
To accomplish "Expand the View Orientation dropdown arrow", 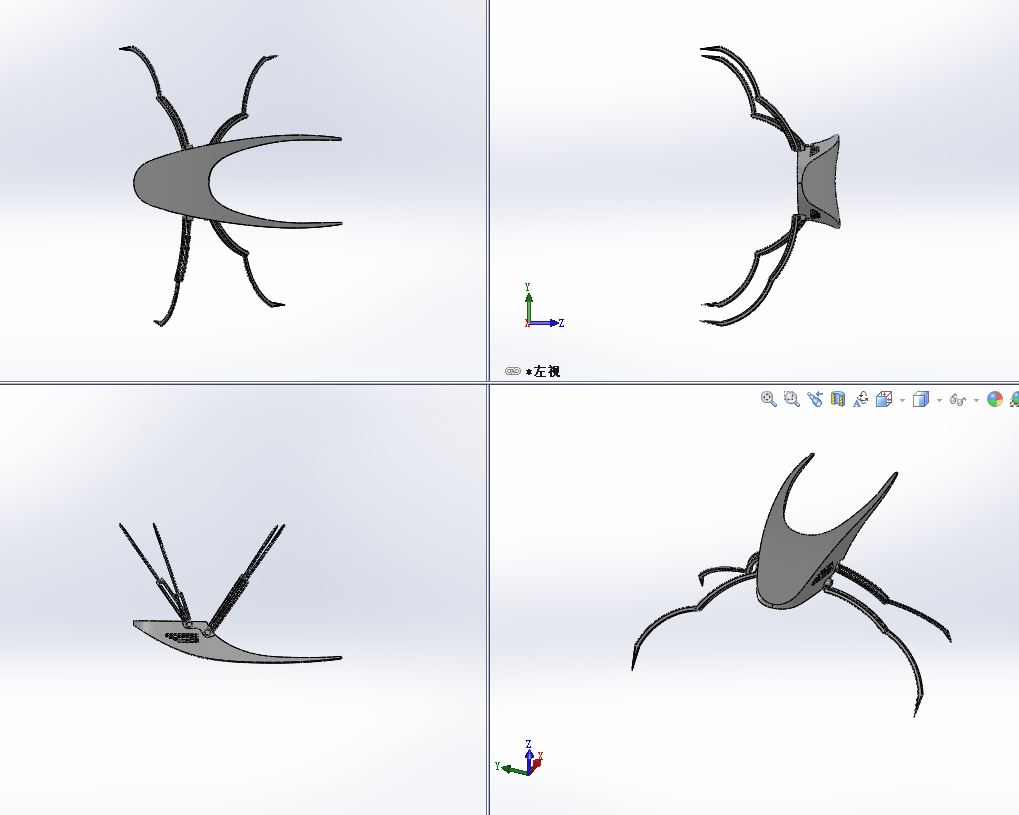I will (x=902, y=400).
